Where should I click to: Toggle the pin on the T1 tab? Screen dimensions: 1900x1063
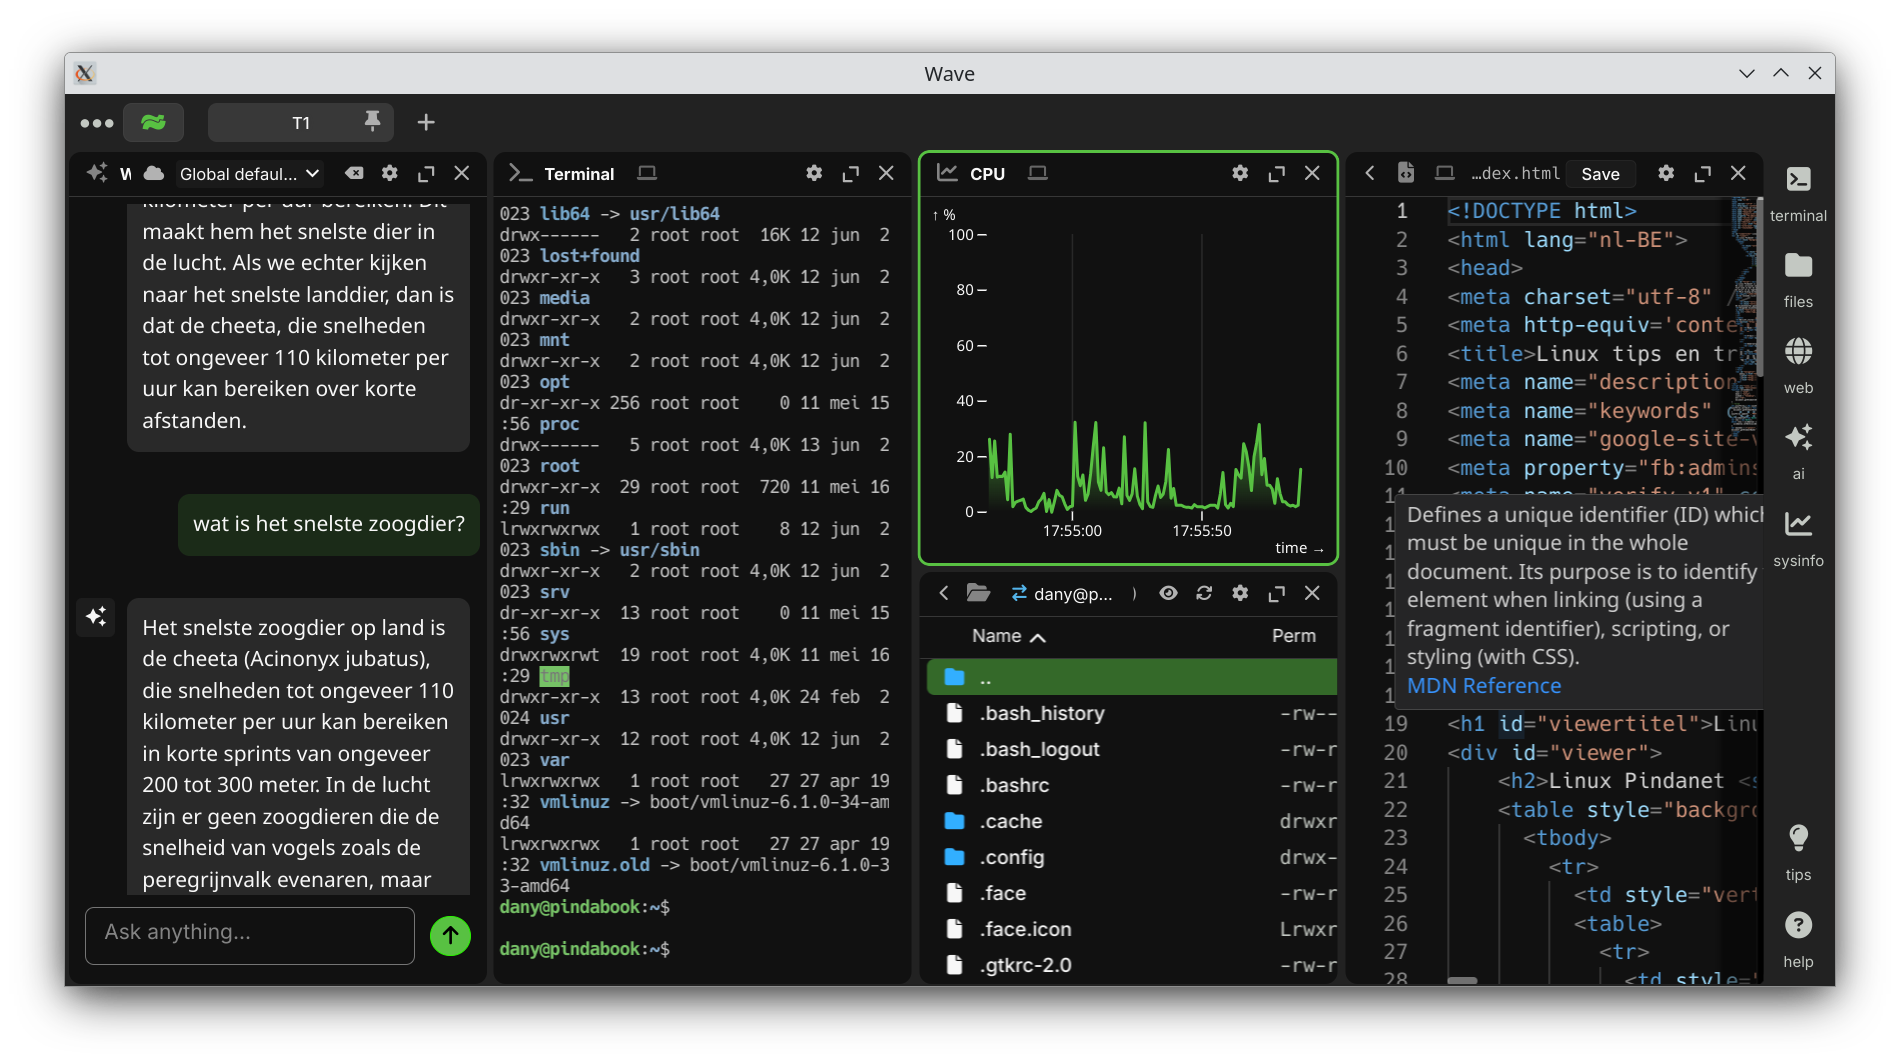tap(372, 122)
